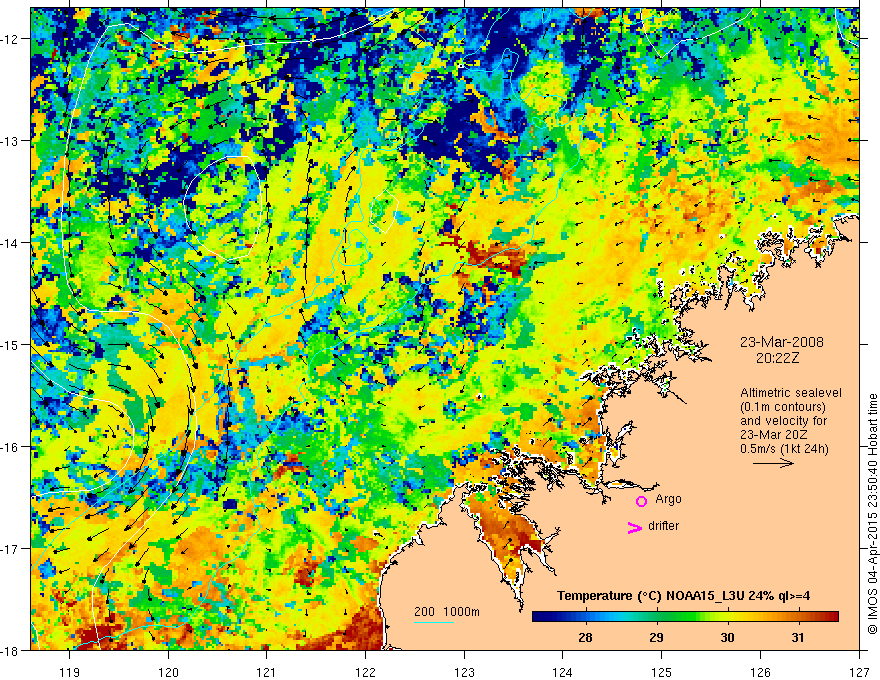Click the latitude axis label '-16'
Screen dimensions: 880x680
[x=9, y=447]
